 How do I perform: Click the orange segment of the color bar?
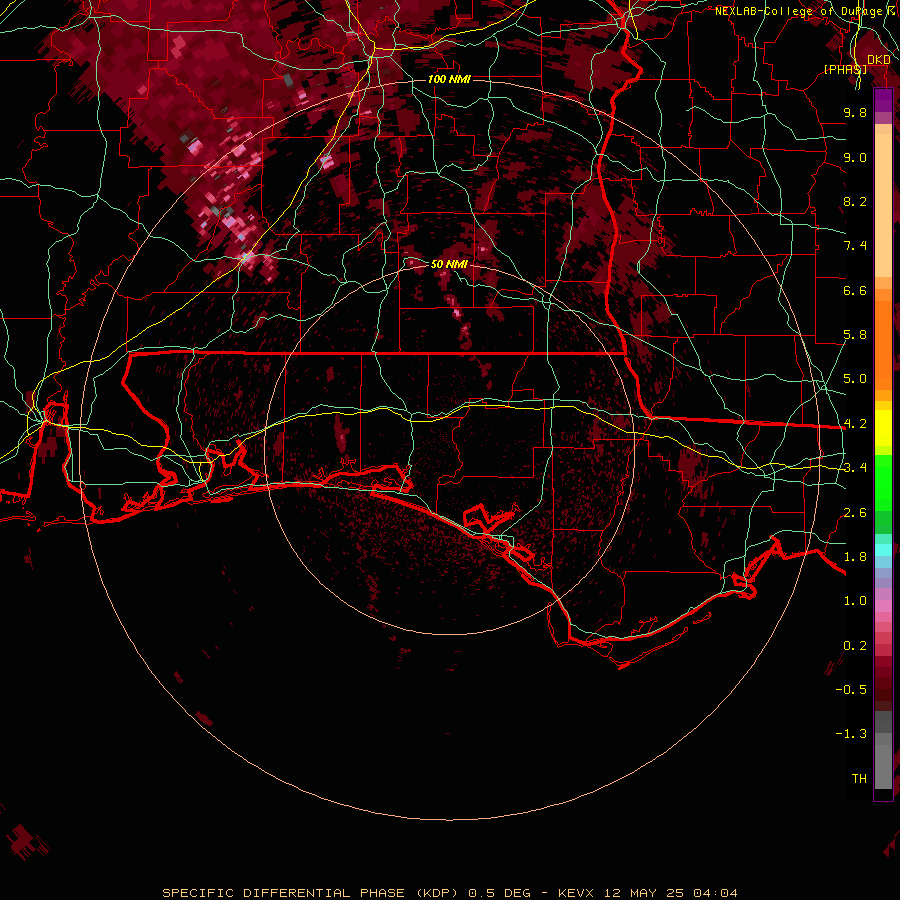tap(883, 344)
